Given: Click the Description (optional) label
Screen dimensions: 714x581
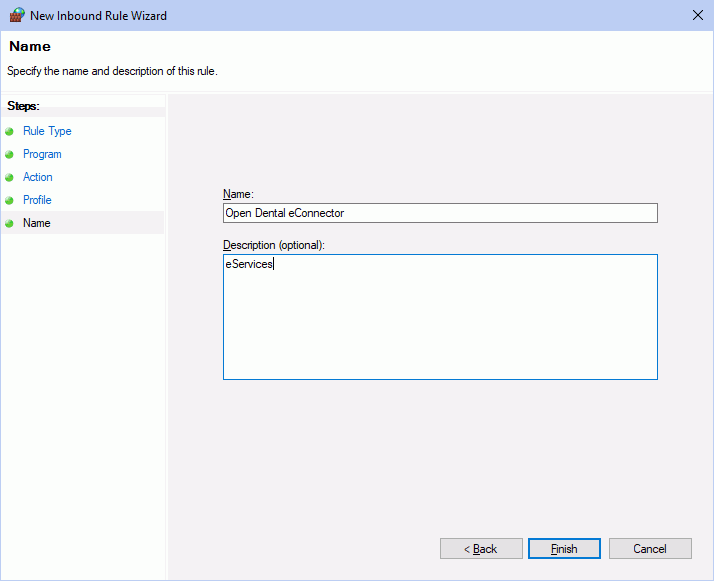Looking at the screenshot, I should [274, 245].
